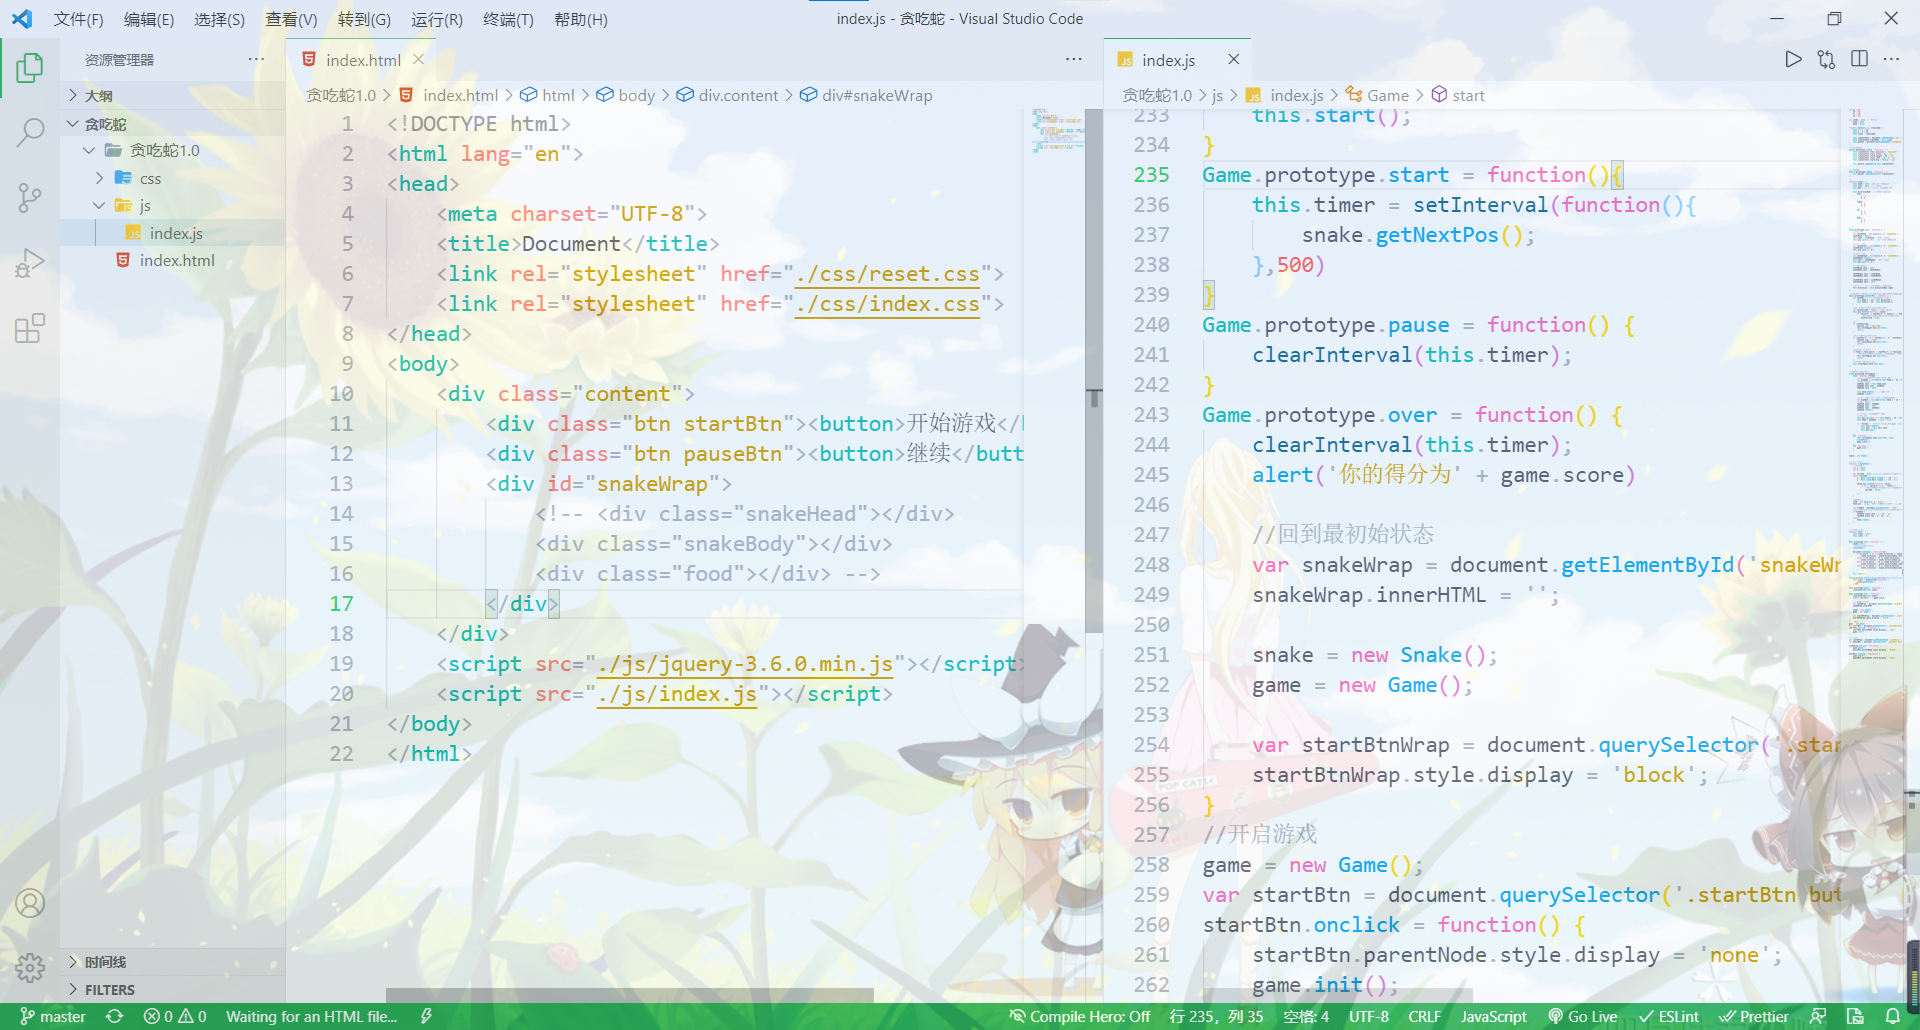Split the editor using split icon

[1859, 59]
